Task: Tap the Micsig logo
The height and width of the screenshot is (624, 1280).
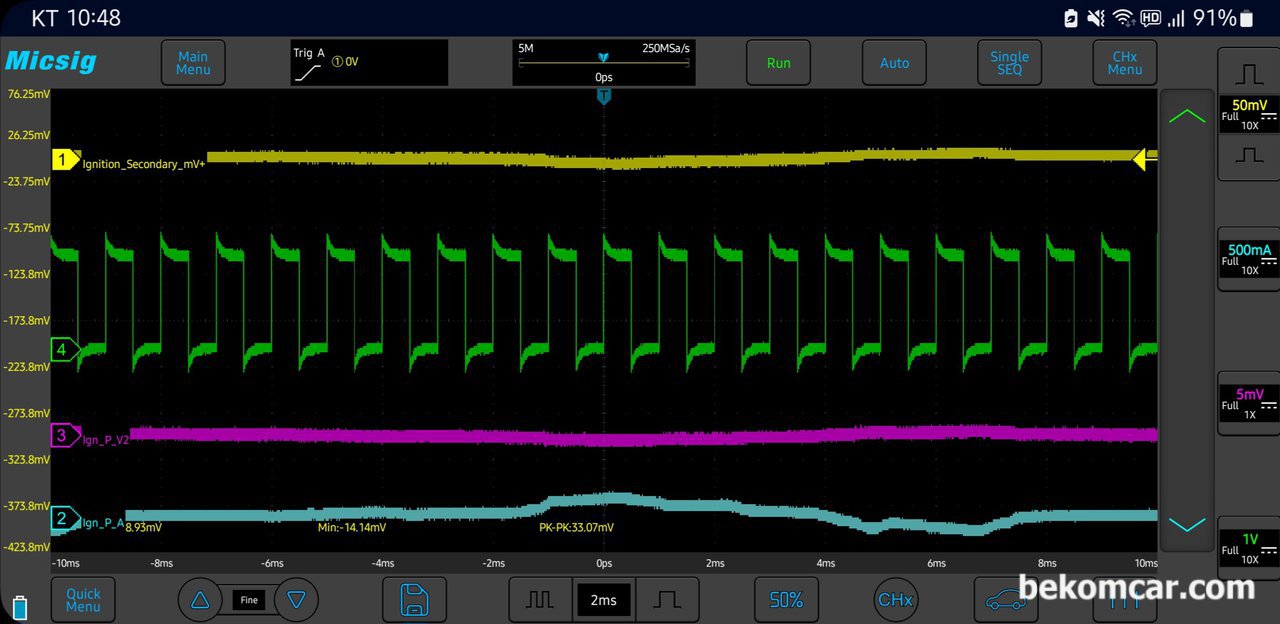Action: (x=51, y=61)
